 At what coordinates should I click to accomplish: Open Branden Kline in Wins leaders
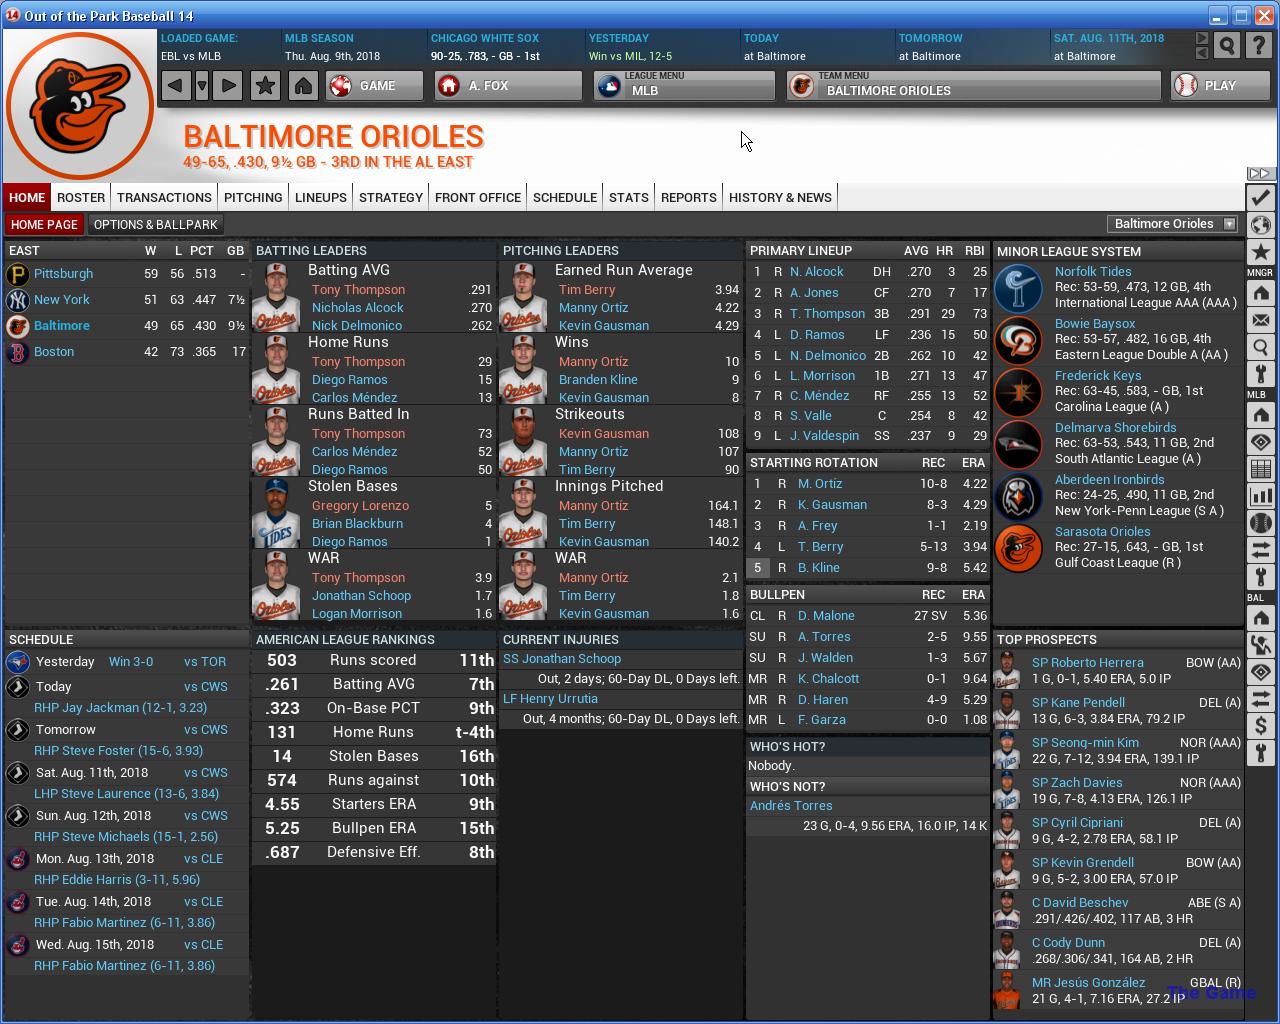[x=598, y=379]
